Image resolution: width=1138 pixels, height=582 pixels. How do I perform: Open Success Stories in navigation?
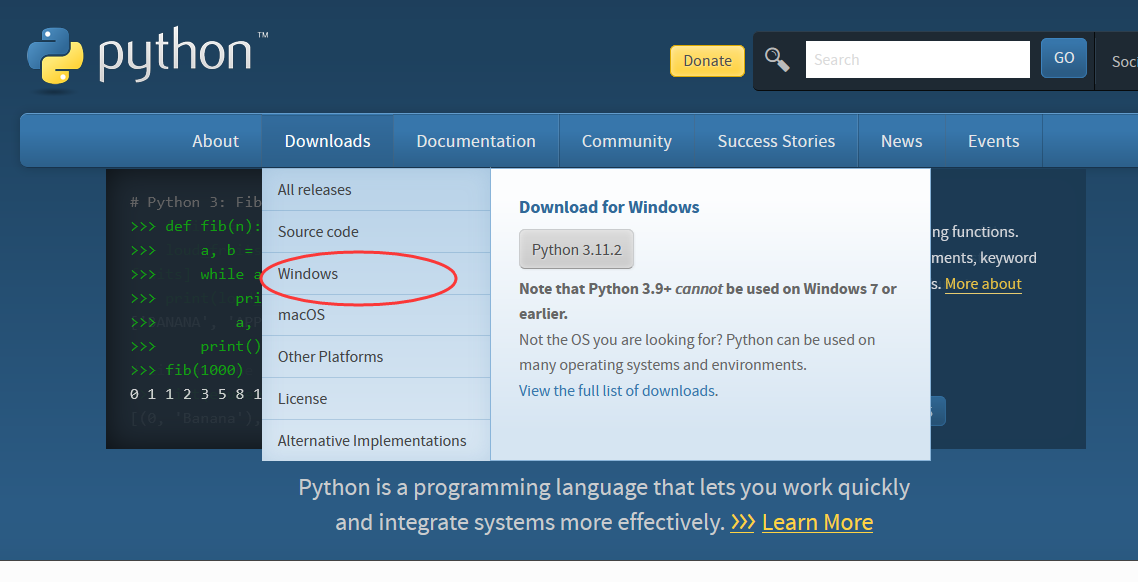point(776,141)
